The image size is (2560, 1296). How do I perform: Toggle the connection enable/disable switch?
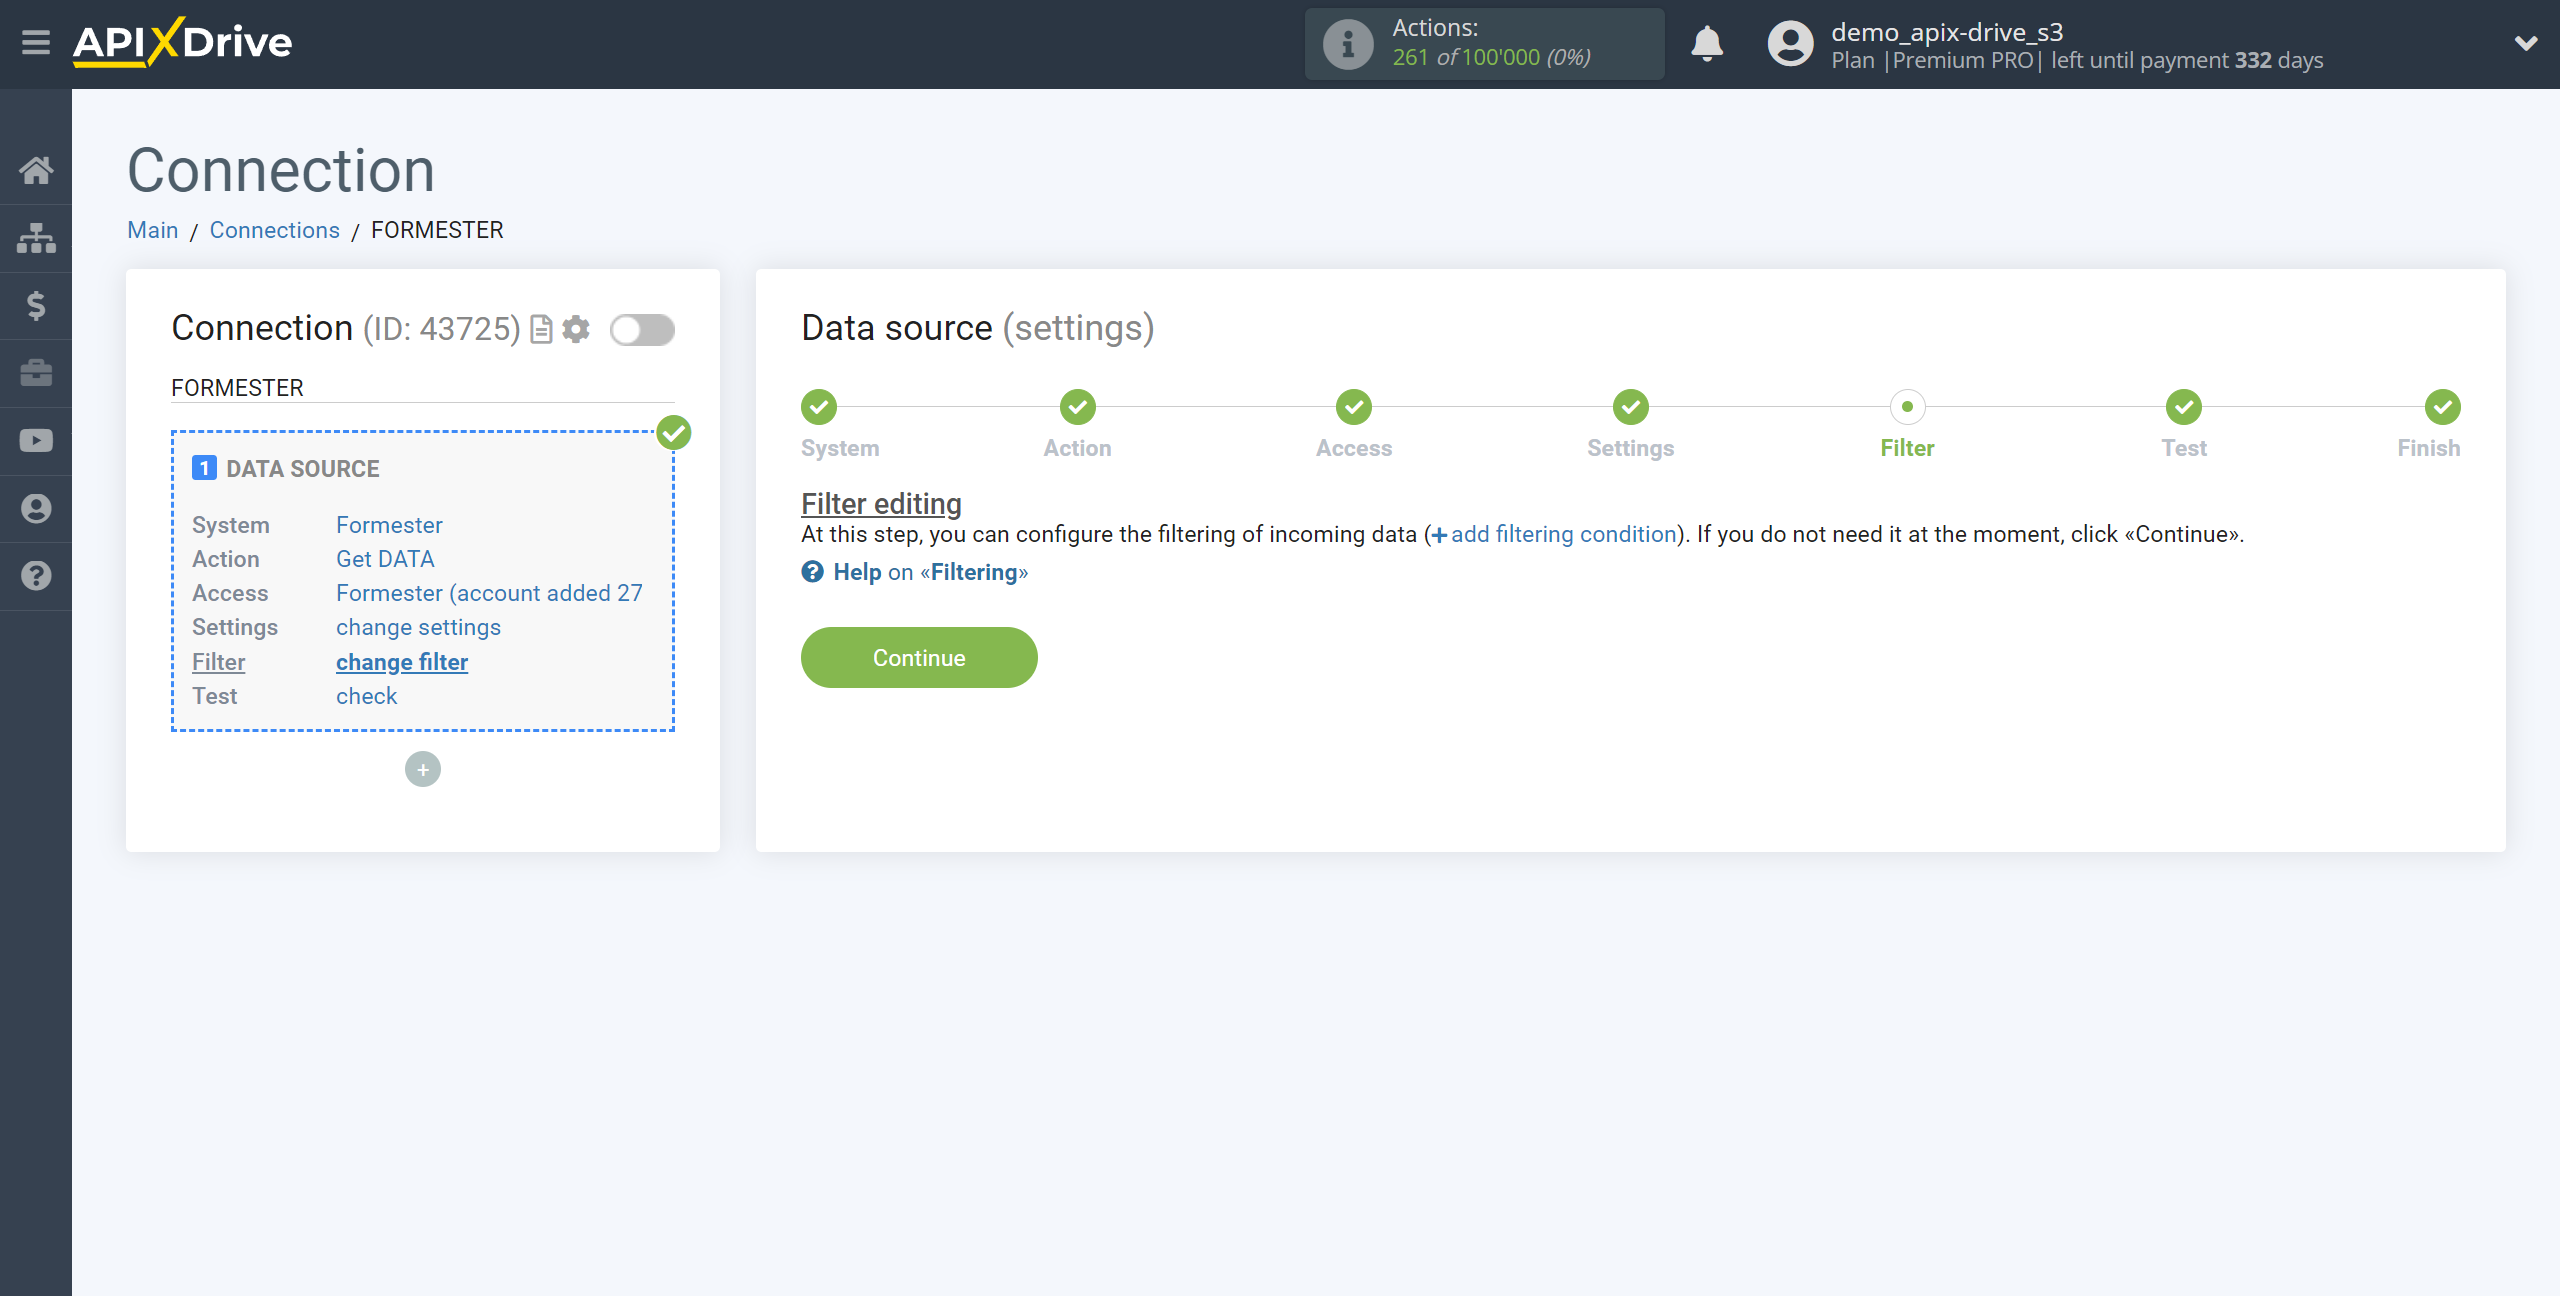641,329
